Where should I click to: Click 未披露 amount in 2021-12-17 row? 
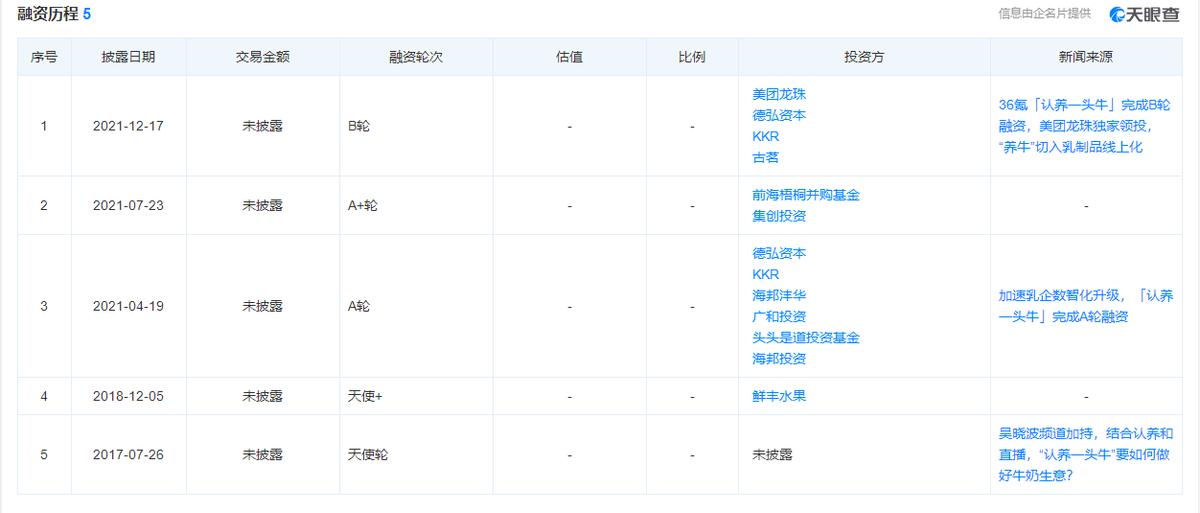[x=262, y=126]
